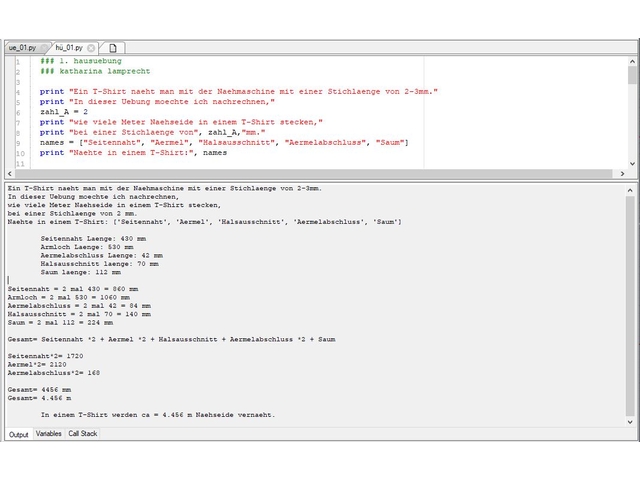The image size is (640, 480).
Task: Click line number 10 in gutter
Action: [x=20, y=153]
